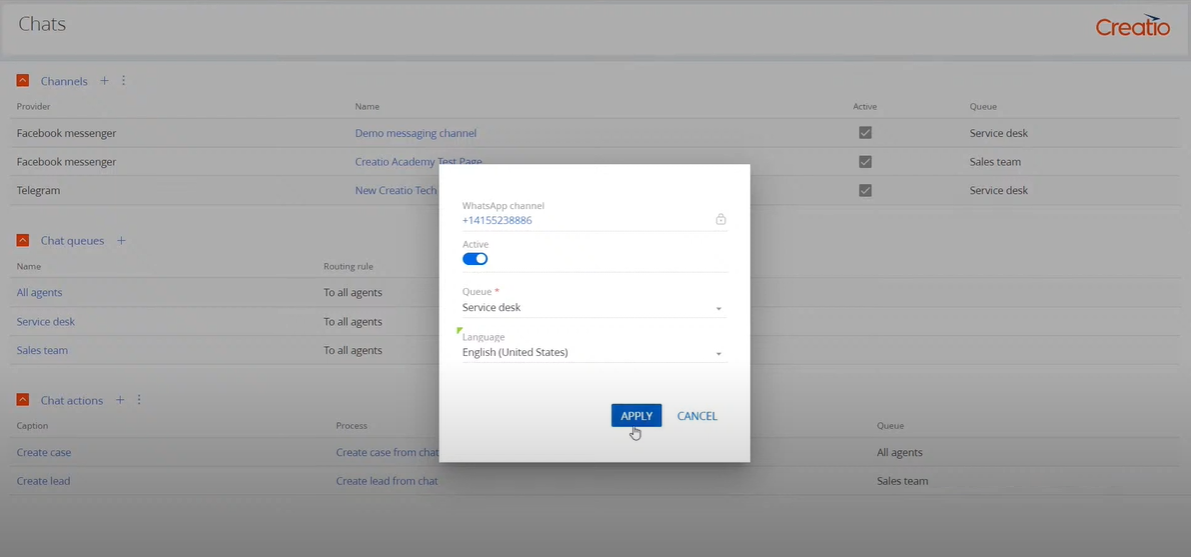
Task: Collapse the Chat queues section
Action: [x=23, y=241]
